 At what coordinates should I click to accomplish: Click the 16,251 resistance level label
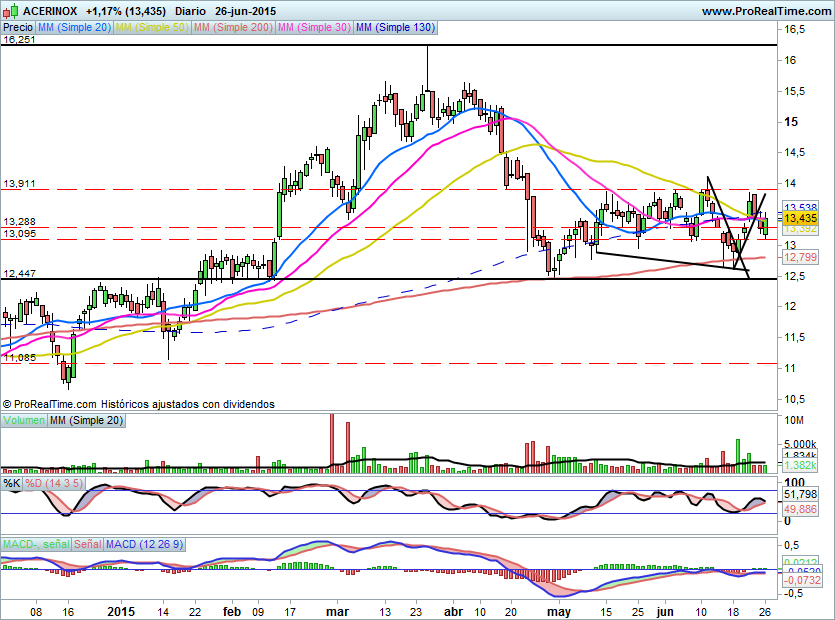(19, 39)
